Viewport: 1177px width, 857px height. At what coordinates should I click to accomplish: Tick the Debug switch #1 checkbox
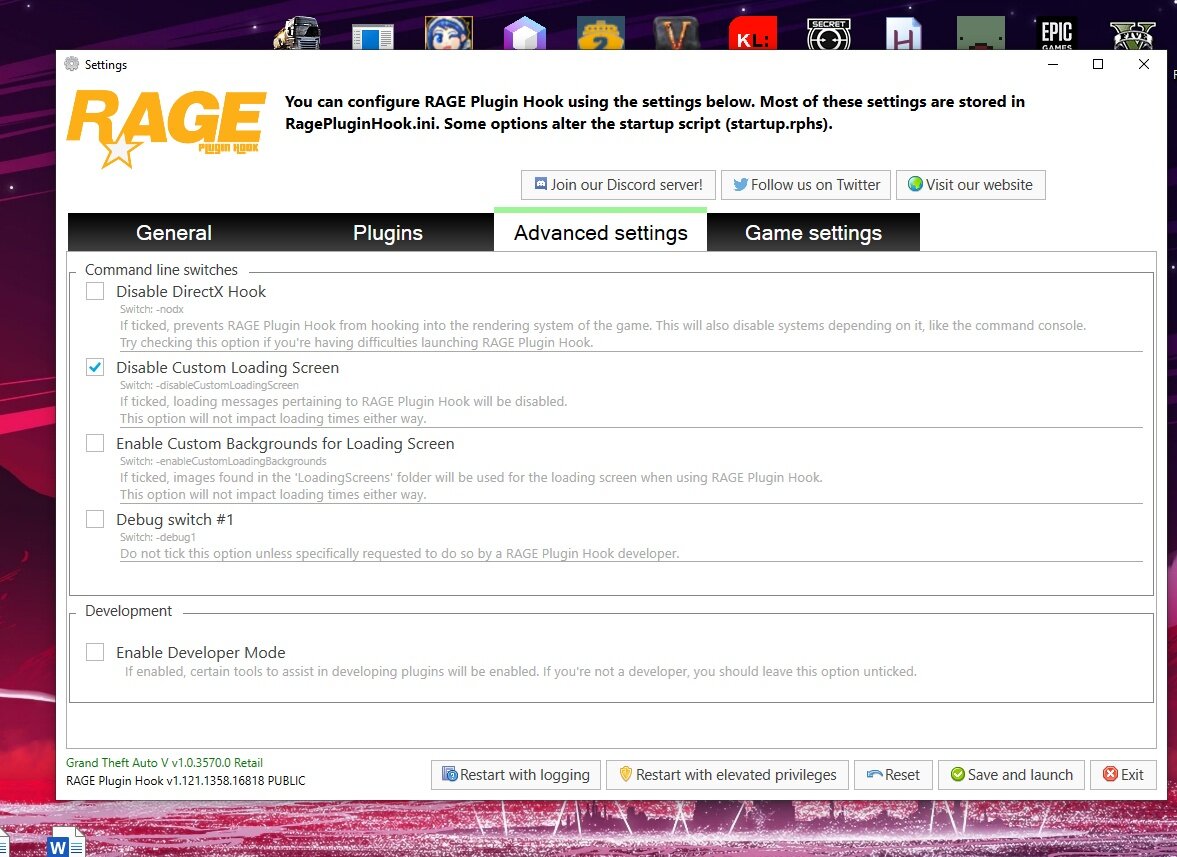(95, 519)
